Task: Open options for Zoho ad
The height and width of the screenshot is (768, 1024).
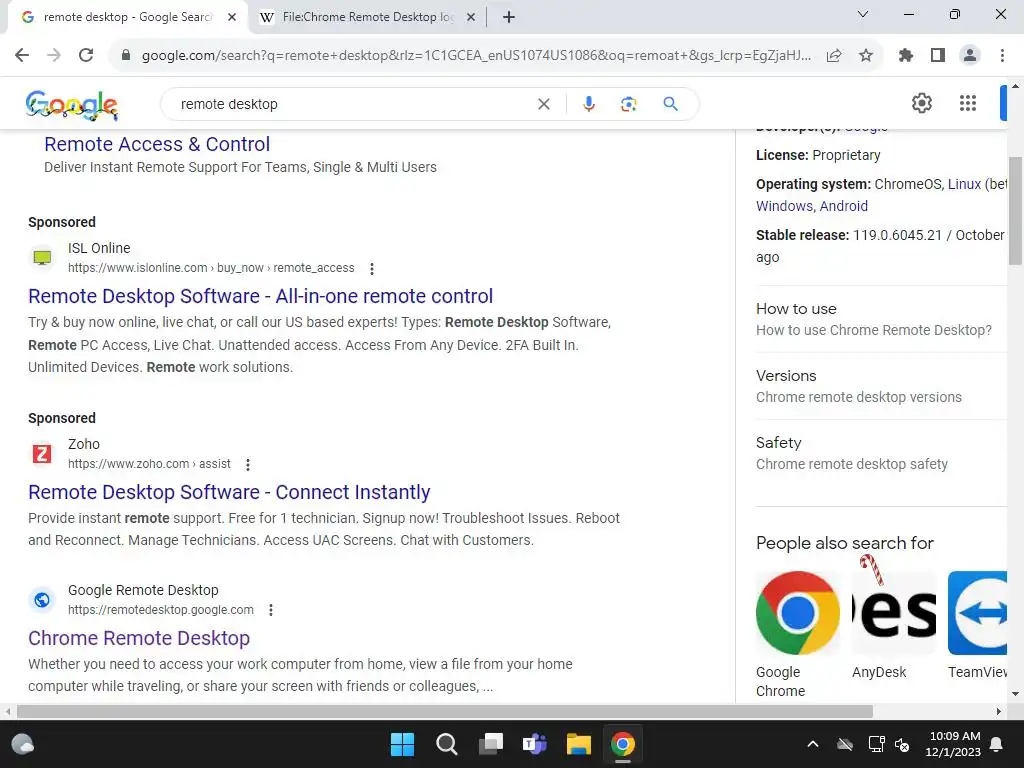Action: coord(248,464)
